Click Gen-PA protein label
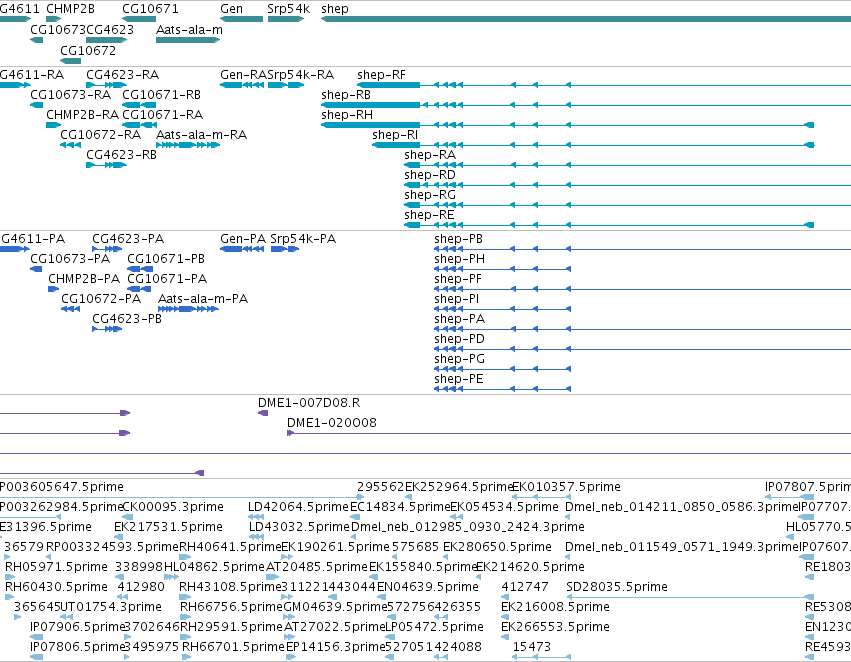The image size is (851, 662). pos(243,239)
